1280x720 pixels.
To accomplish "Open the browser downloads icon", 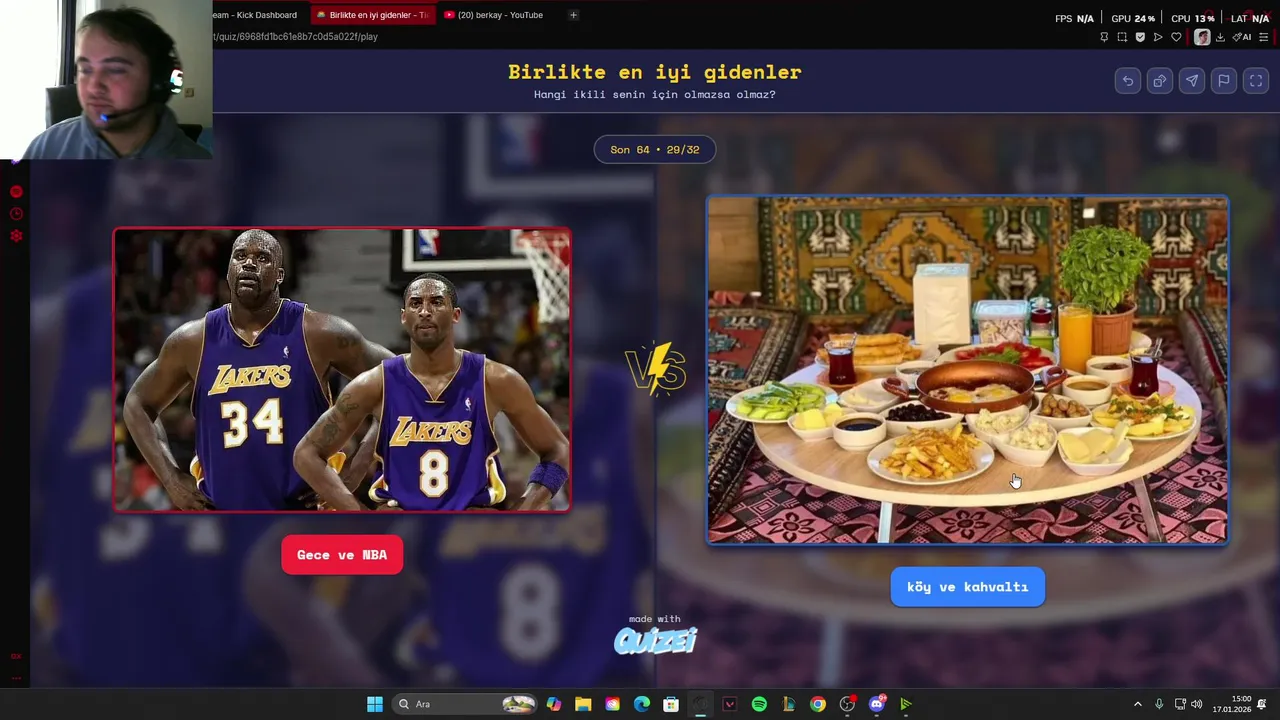I will coord(1220,37).
